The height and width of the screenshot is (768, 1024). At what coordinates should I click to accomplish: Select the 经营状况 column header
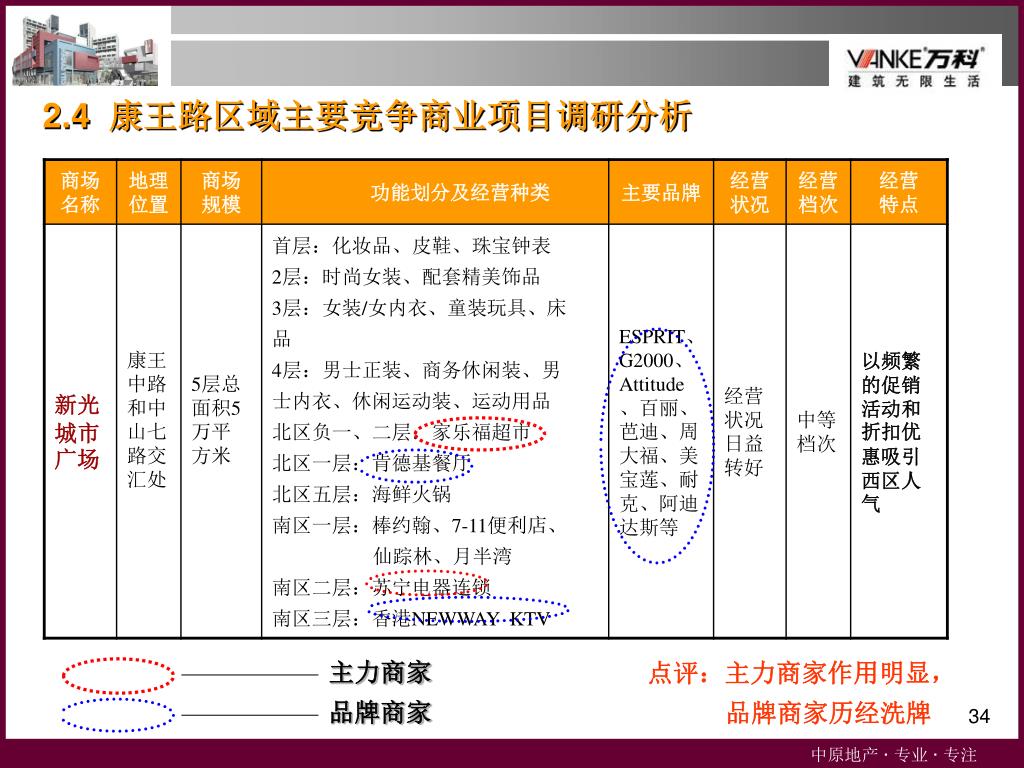click(x=750, y=192)
